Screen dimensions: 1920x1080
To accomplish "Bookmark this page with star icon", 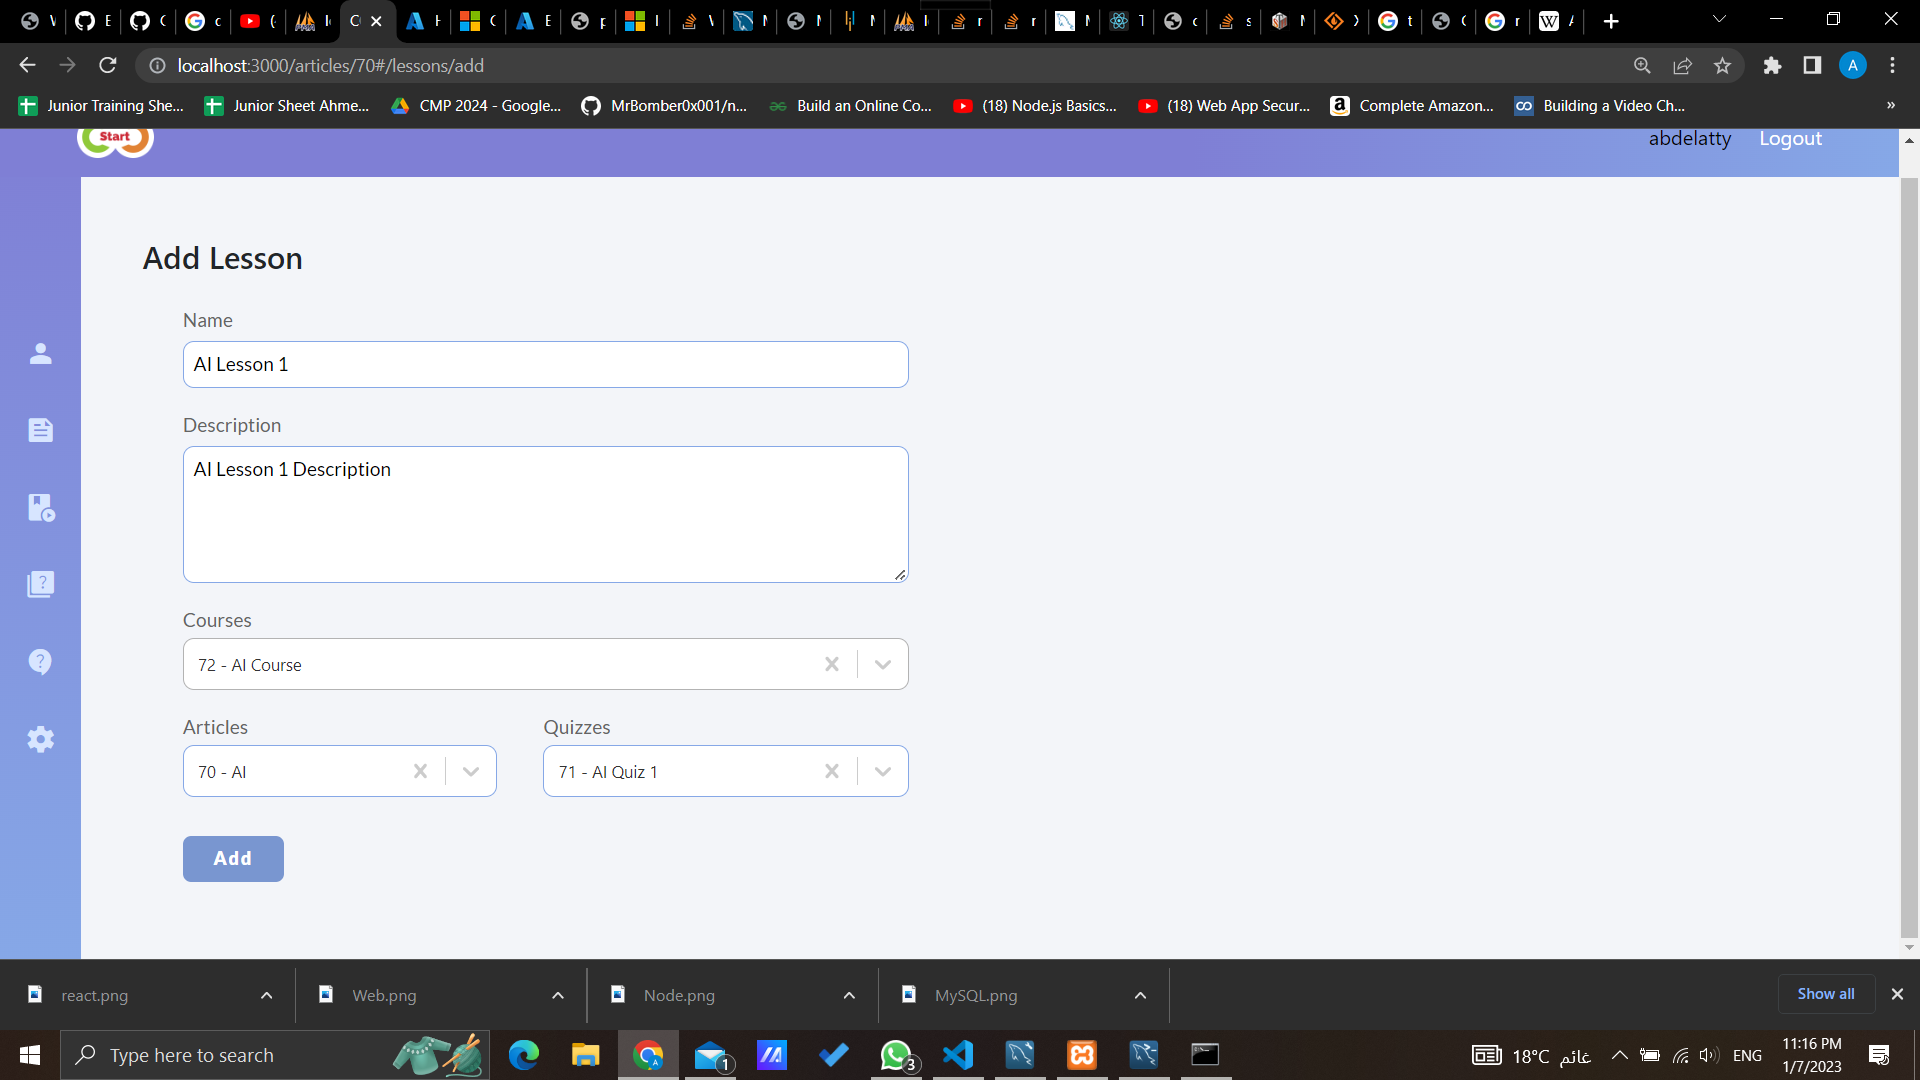I will click(1722, 66).
